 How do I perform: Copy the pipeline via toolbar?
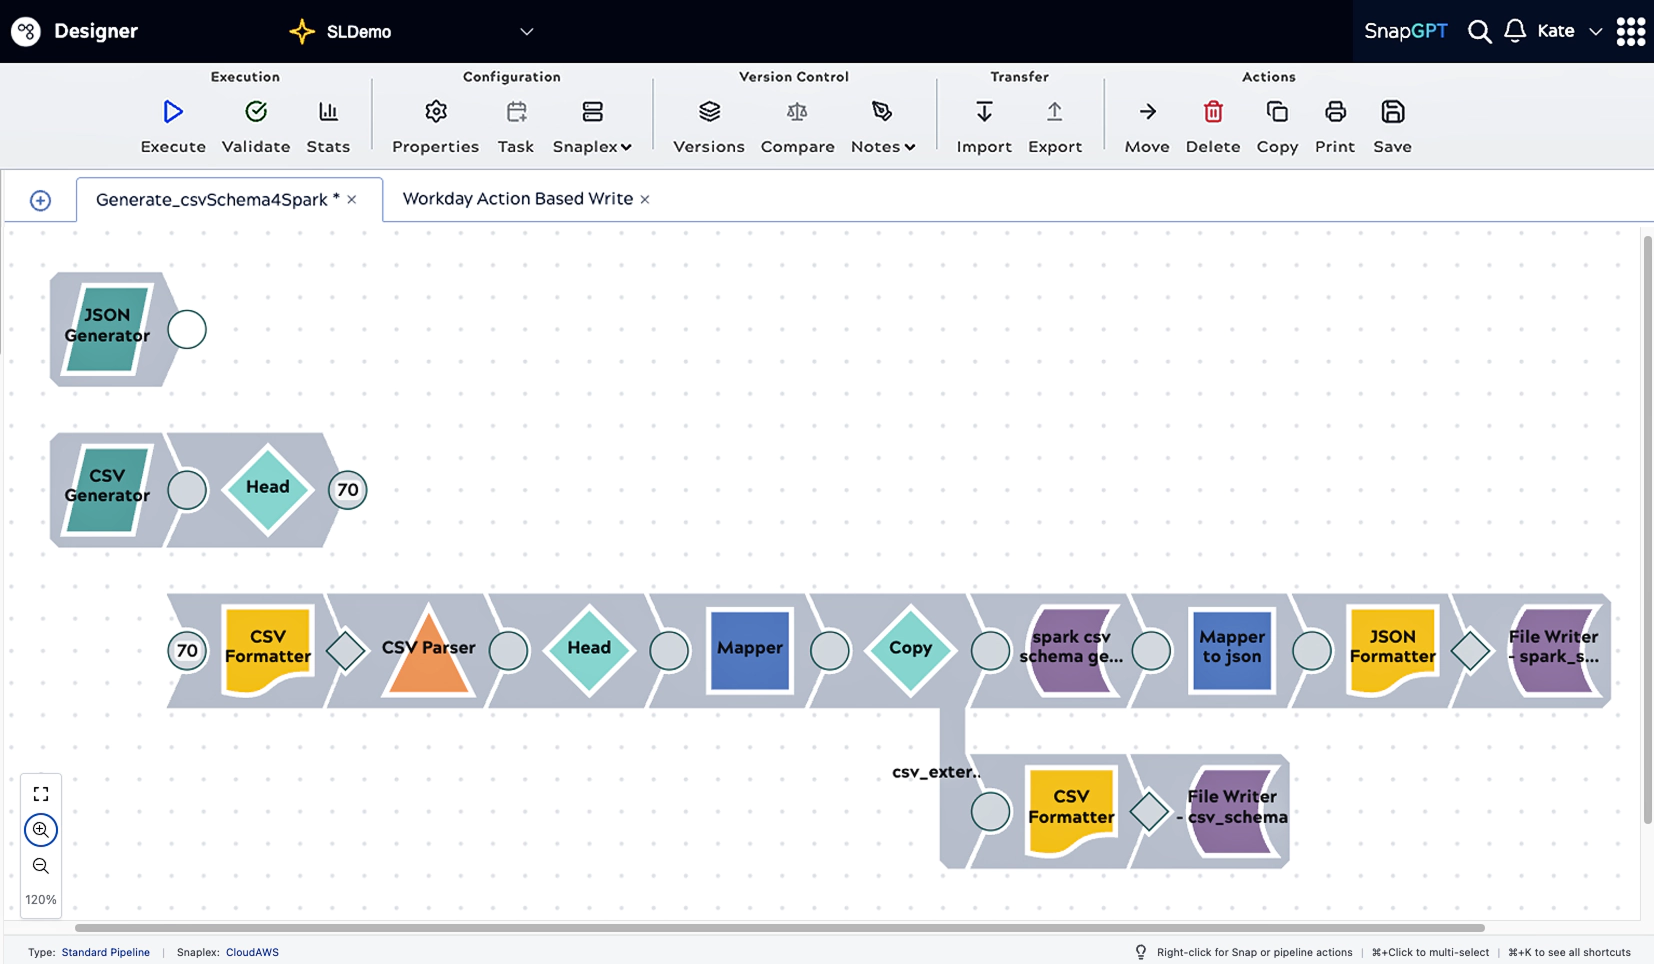click(x=1277, y=111)
